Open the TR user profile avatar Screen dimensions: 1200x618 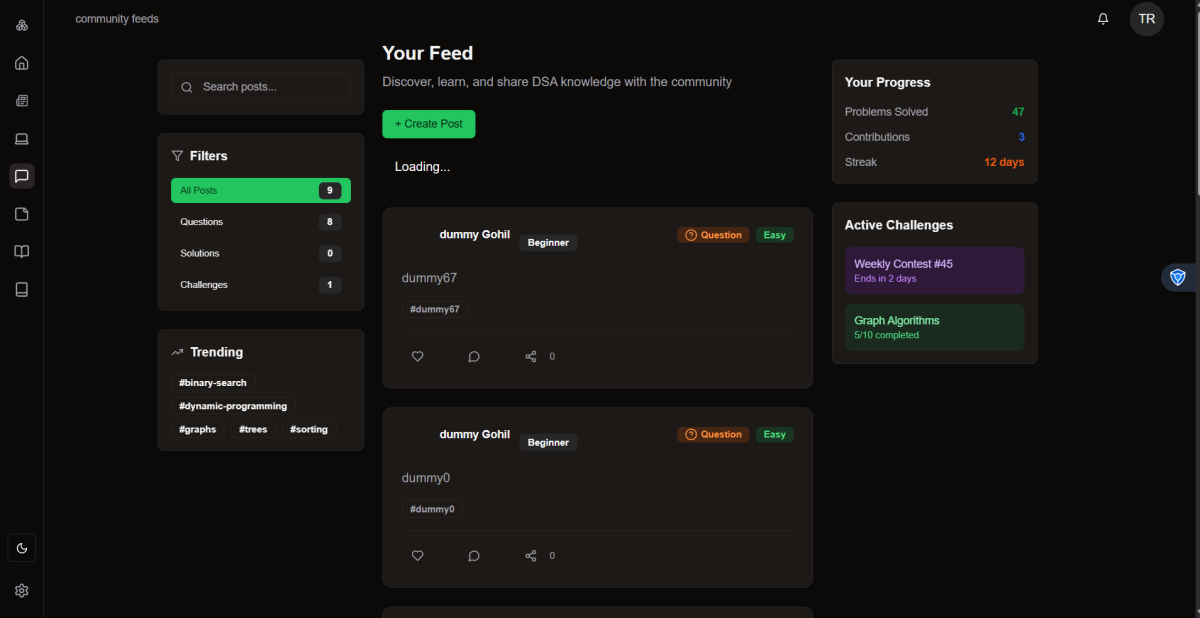[1146, 19]
